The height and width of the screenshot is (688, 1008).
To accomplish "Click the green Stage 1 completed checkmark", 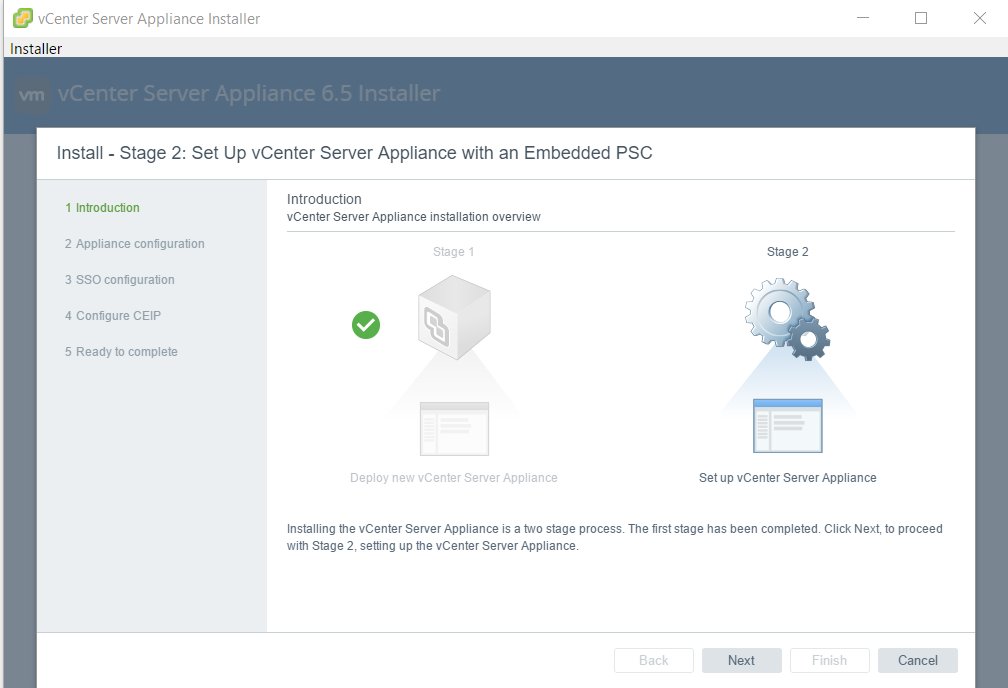I will pyautogui.click(x=366, y=325).
